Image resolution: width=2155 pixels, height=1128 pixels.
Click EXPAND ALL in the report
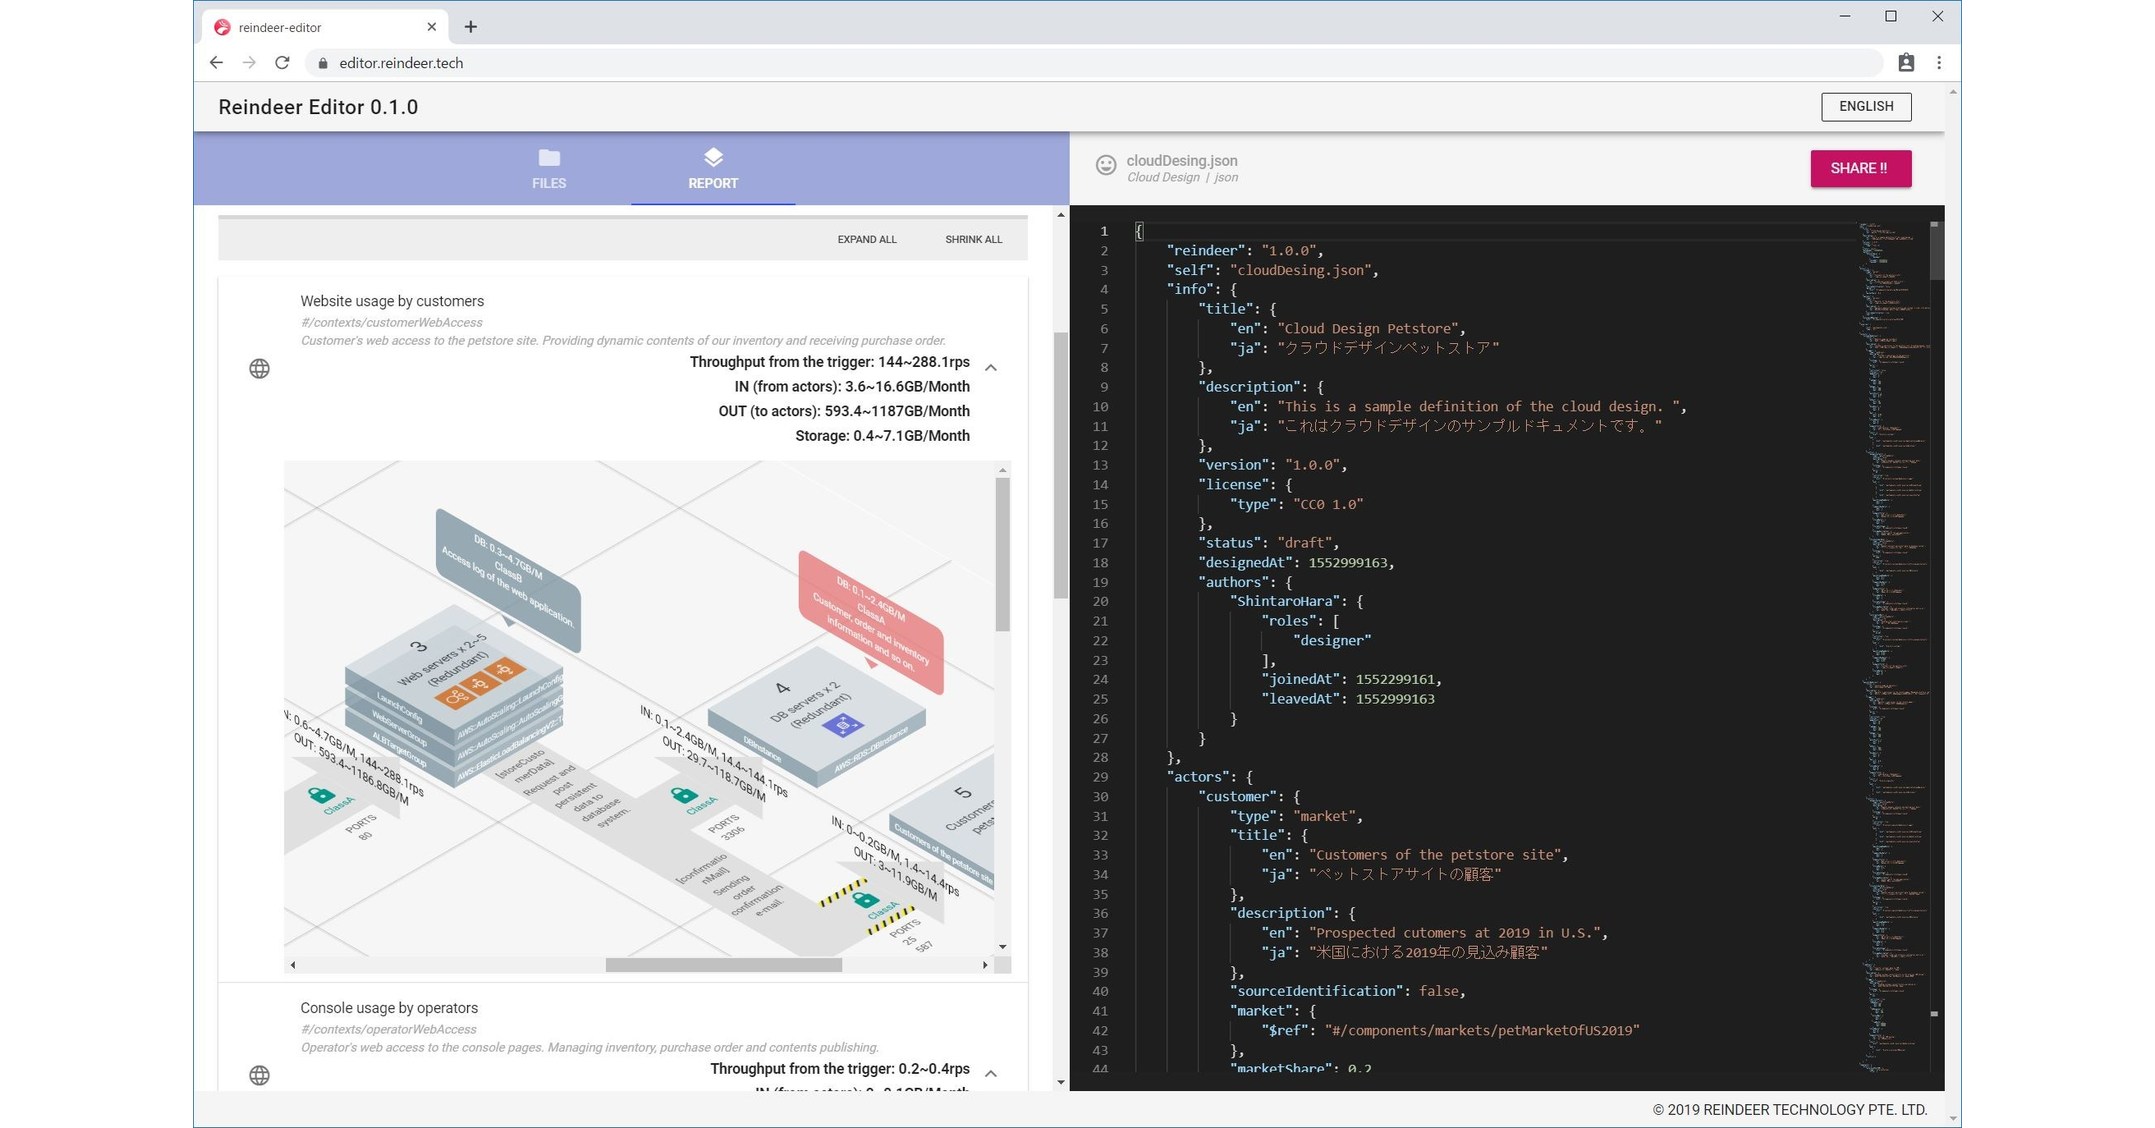[866, 240]
